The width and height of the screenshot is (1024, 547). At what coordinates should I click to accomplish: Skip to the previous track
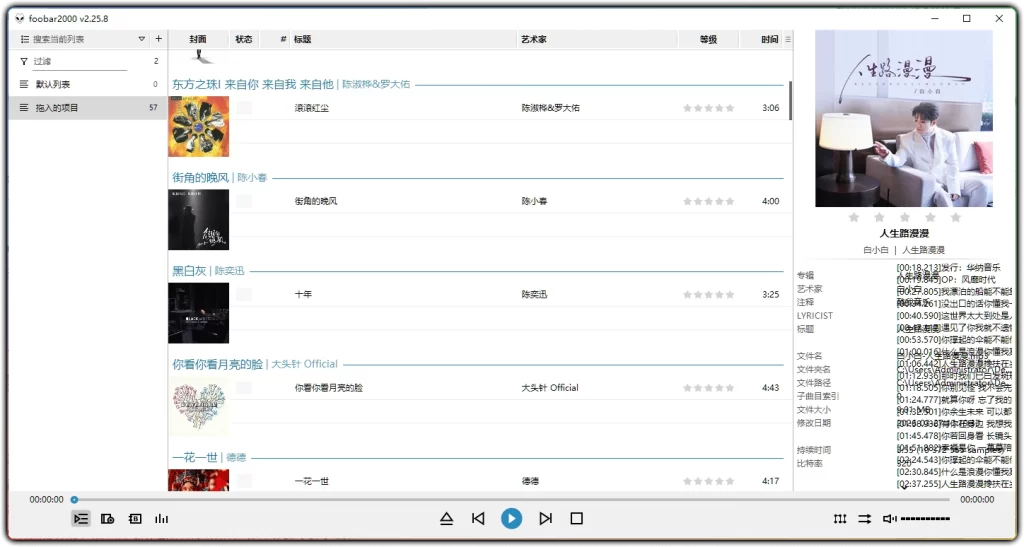click(478, 518)
